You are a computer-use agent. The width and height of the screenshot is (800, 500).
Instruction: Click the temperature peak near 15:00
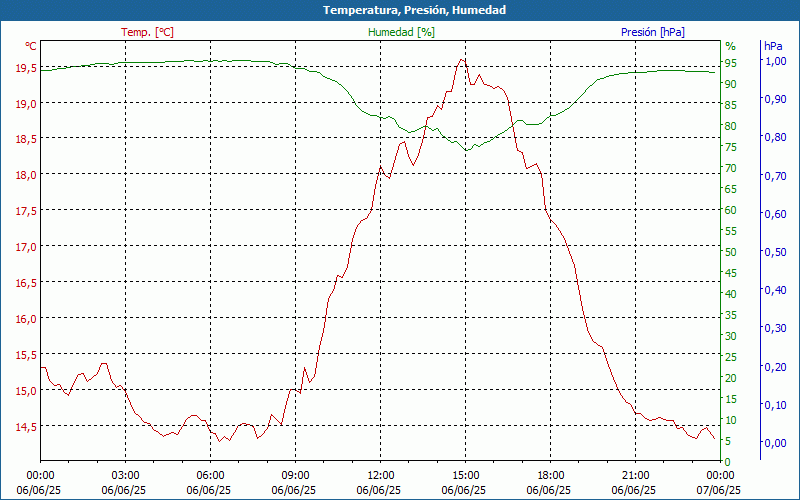(x=462, y=60)
